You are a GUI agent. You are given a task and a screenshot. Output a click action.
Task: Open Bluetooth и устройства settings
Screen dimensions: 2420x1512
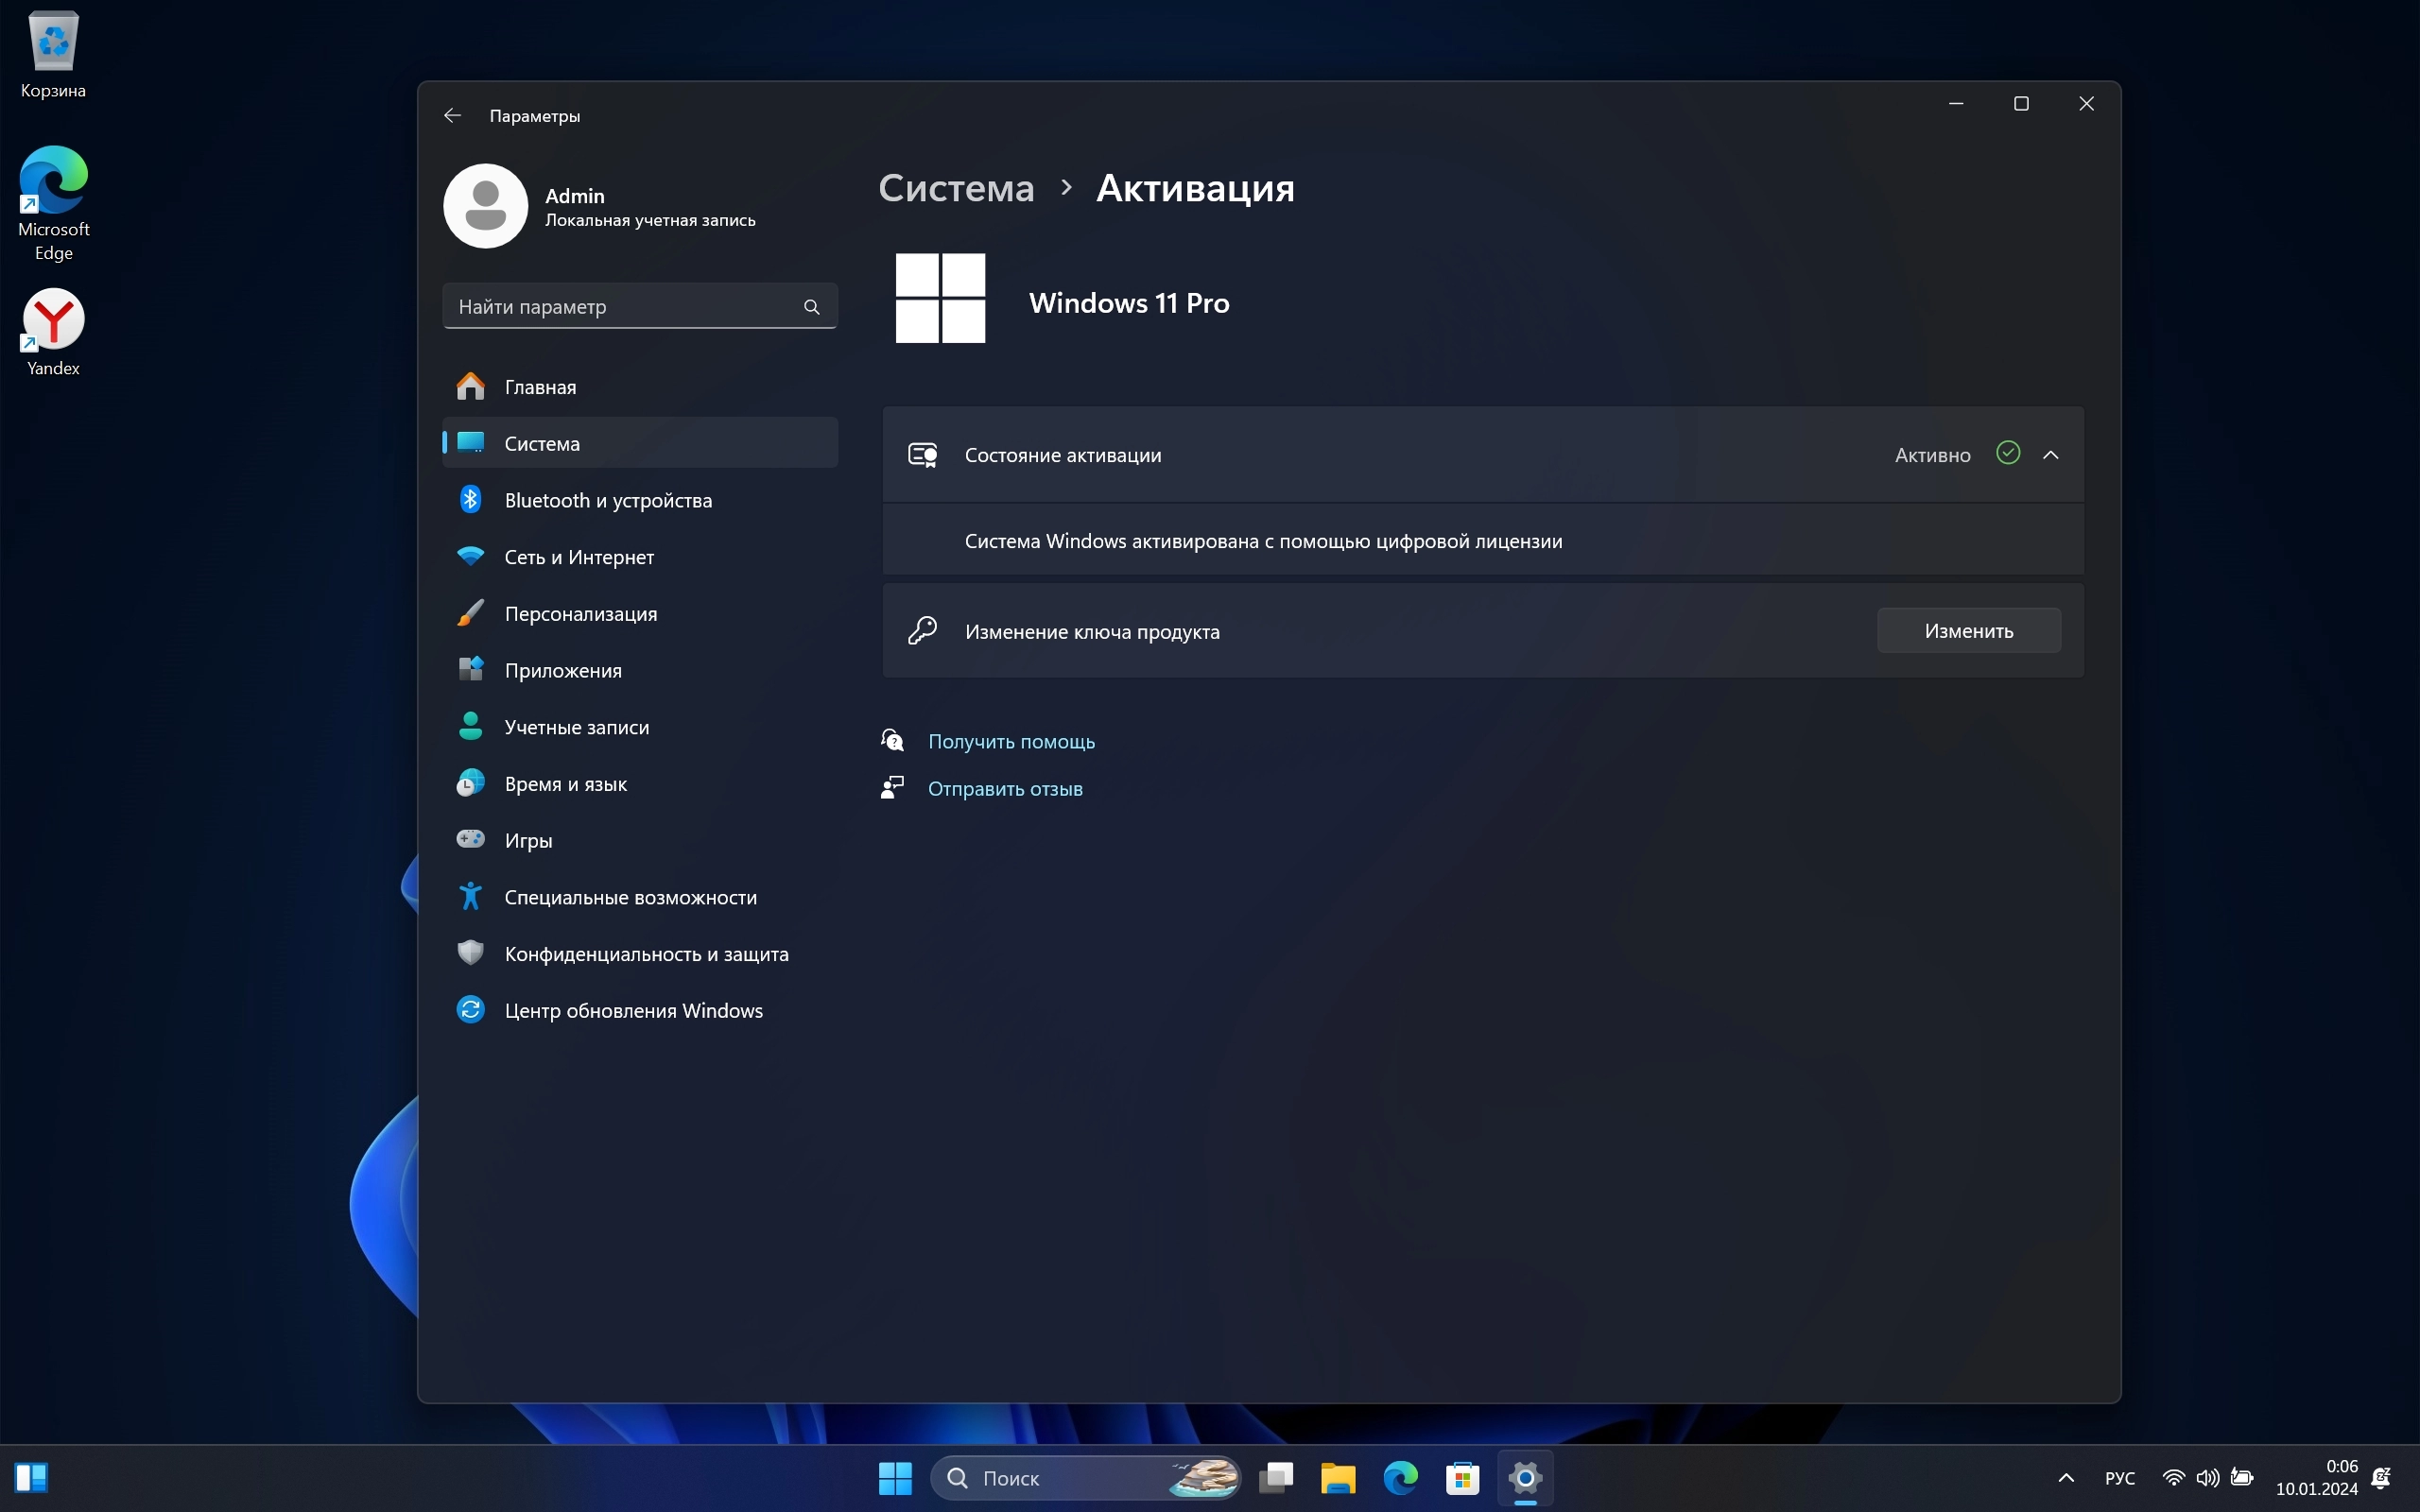607,500
